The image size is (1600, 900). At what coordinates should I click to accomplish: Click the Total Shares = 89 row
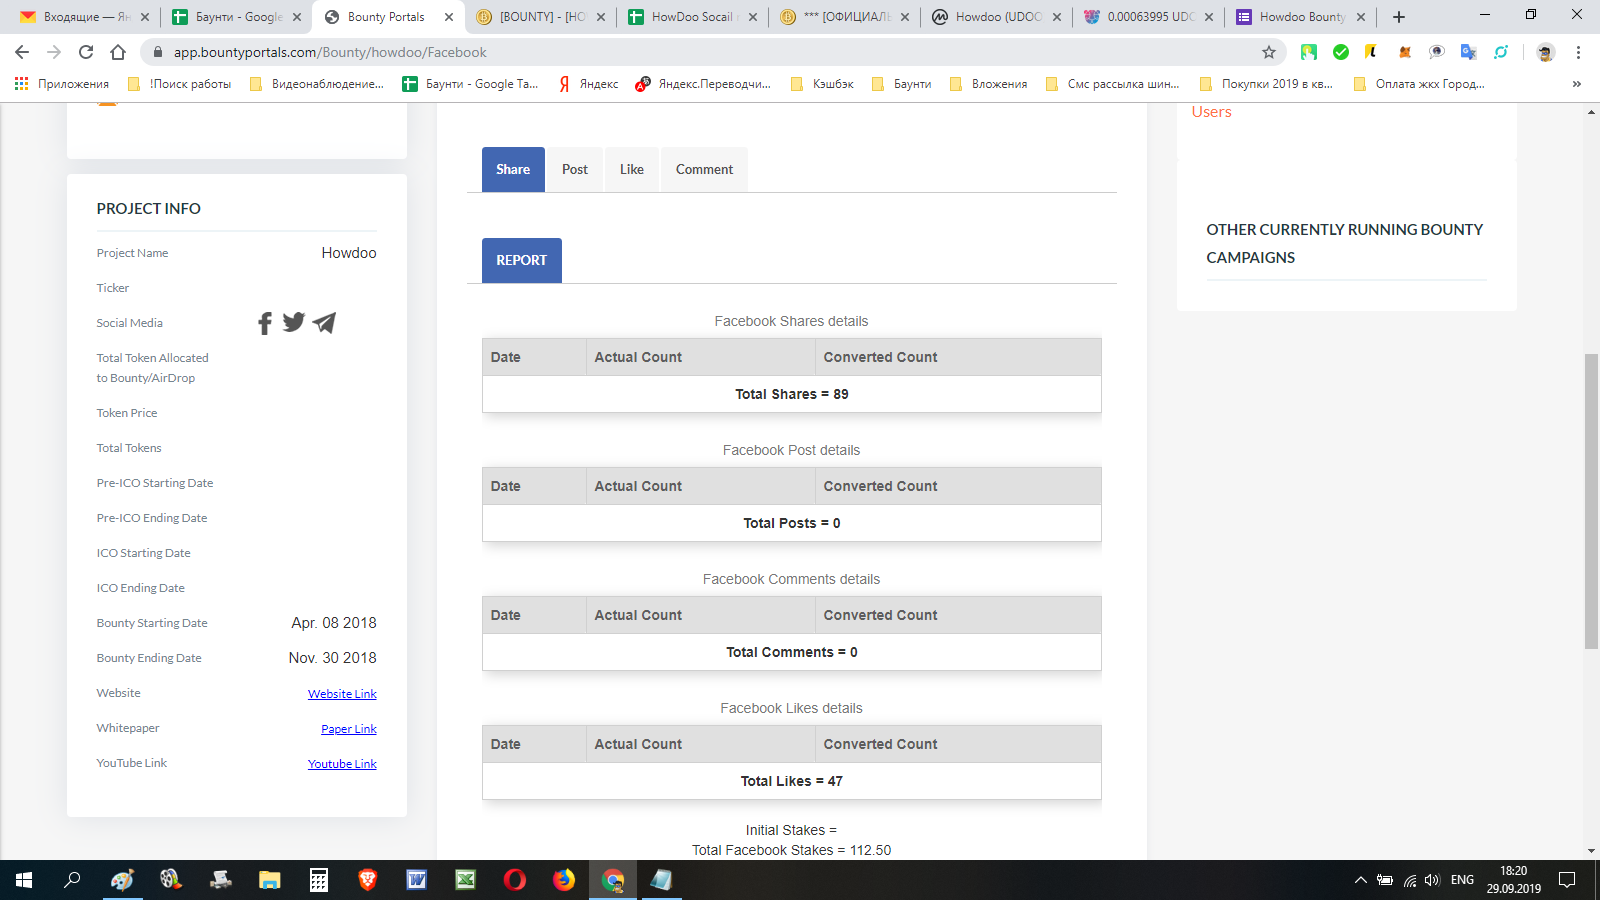pyautogui.click(x=791, y=394)
